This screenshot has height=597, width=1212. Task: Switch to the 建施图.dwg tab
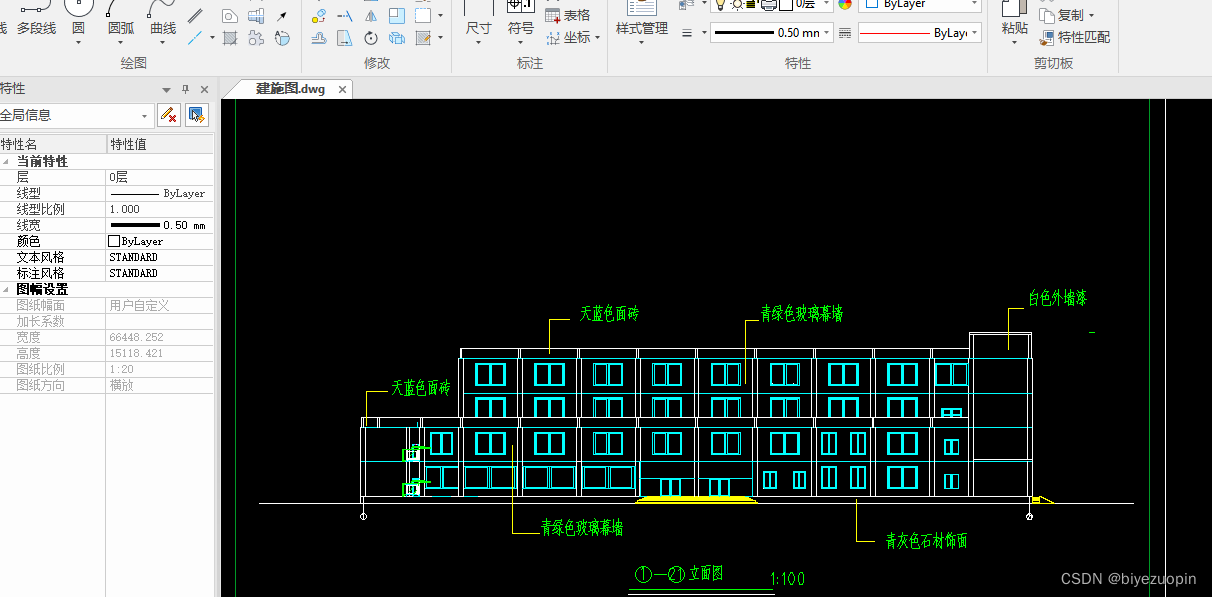(x=290, y=89)
